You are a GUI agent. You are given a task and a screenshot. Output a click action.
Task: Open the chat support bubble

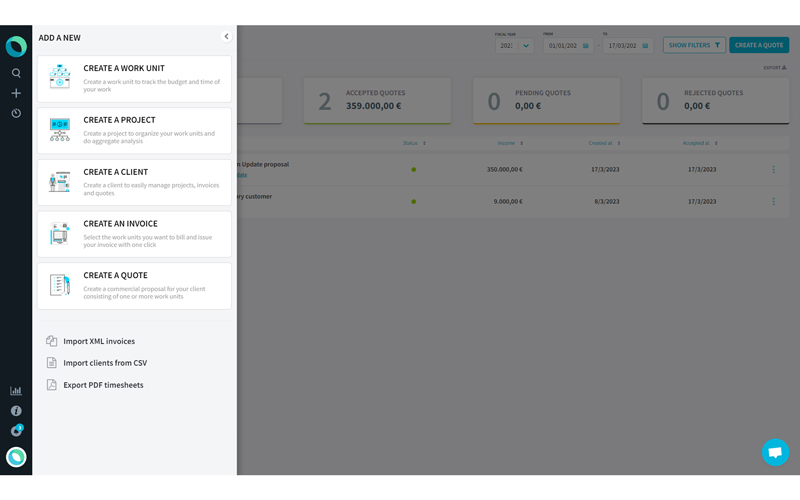pos(775,452)
